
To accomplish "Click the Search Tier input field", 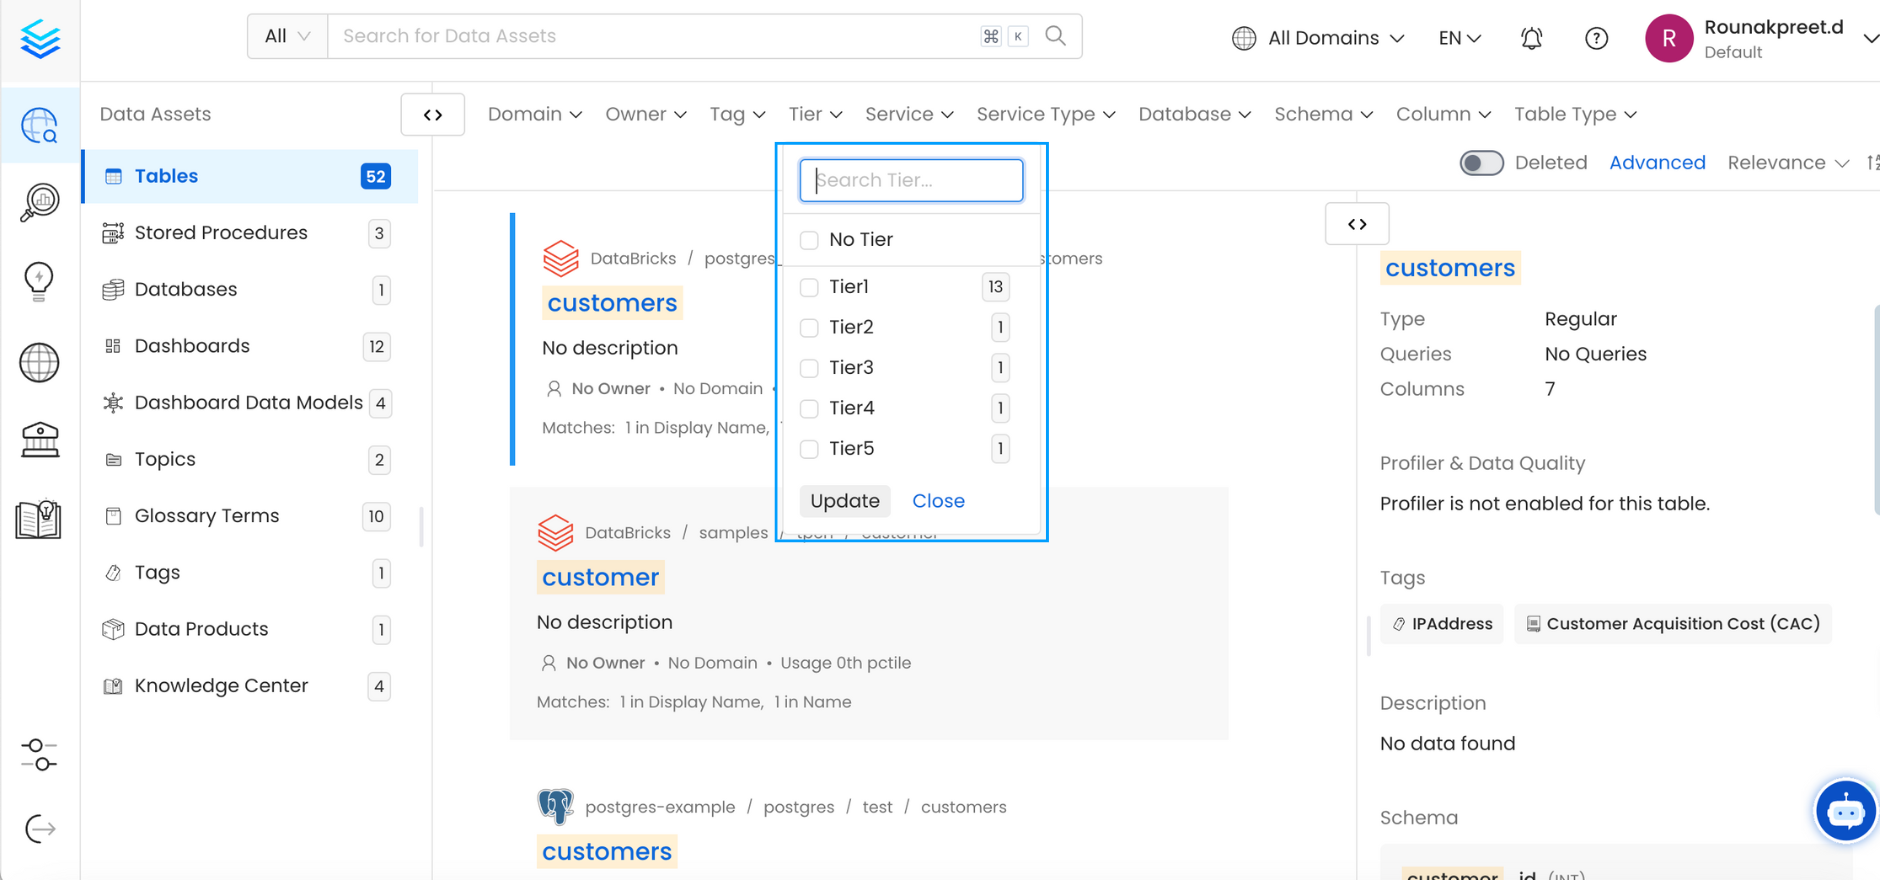I will (911, 181).
